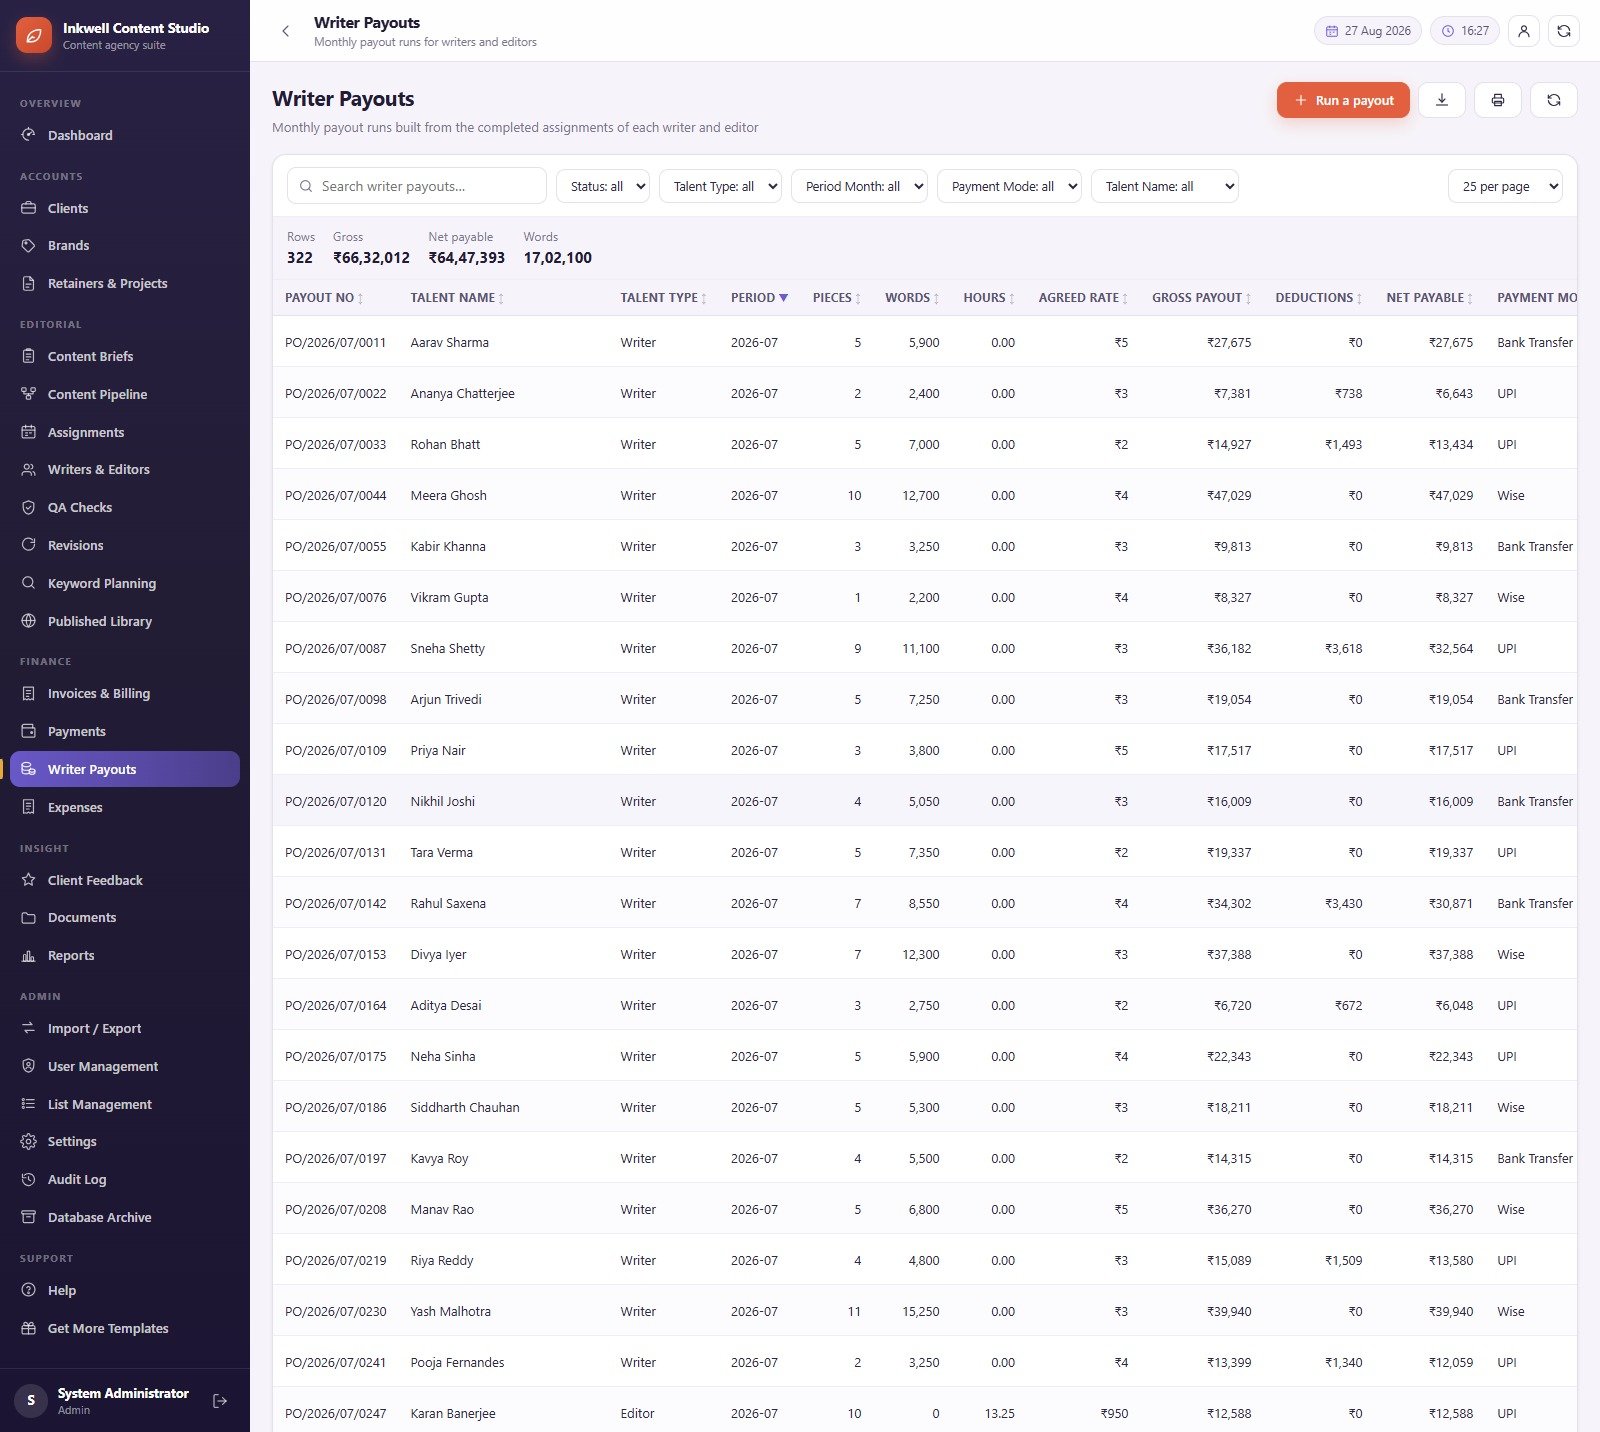The image size is (1600, 1432).
Task: Open the Payments sidebar item
Action: click(x=125, y=731)
